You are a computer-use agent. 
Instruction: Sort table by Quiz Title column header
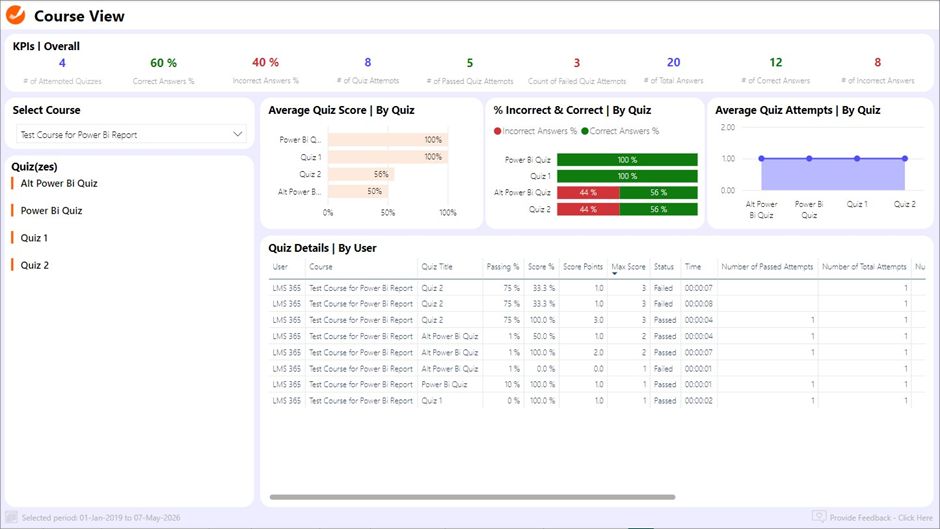pyautogui.click(x=437, y=267)
